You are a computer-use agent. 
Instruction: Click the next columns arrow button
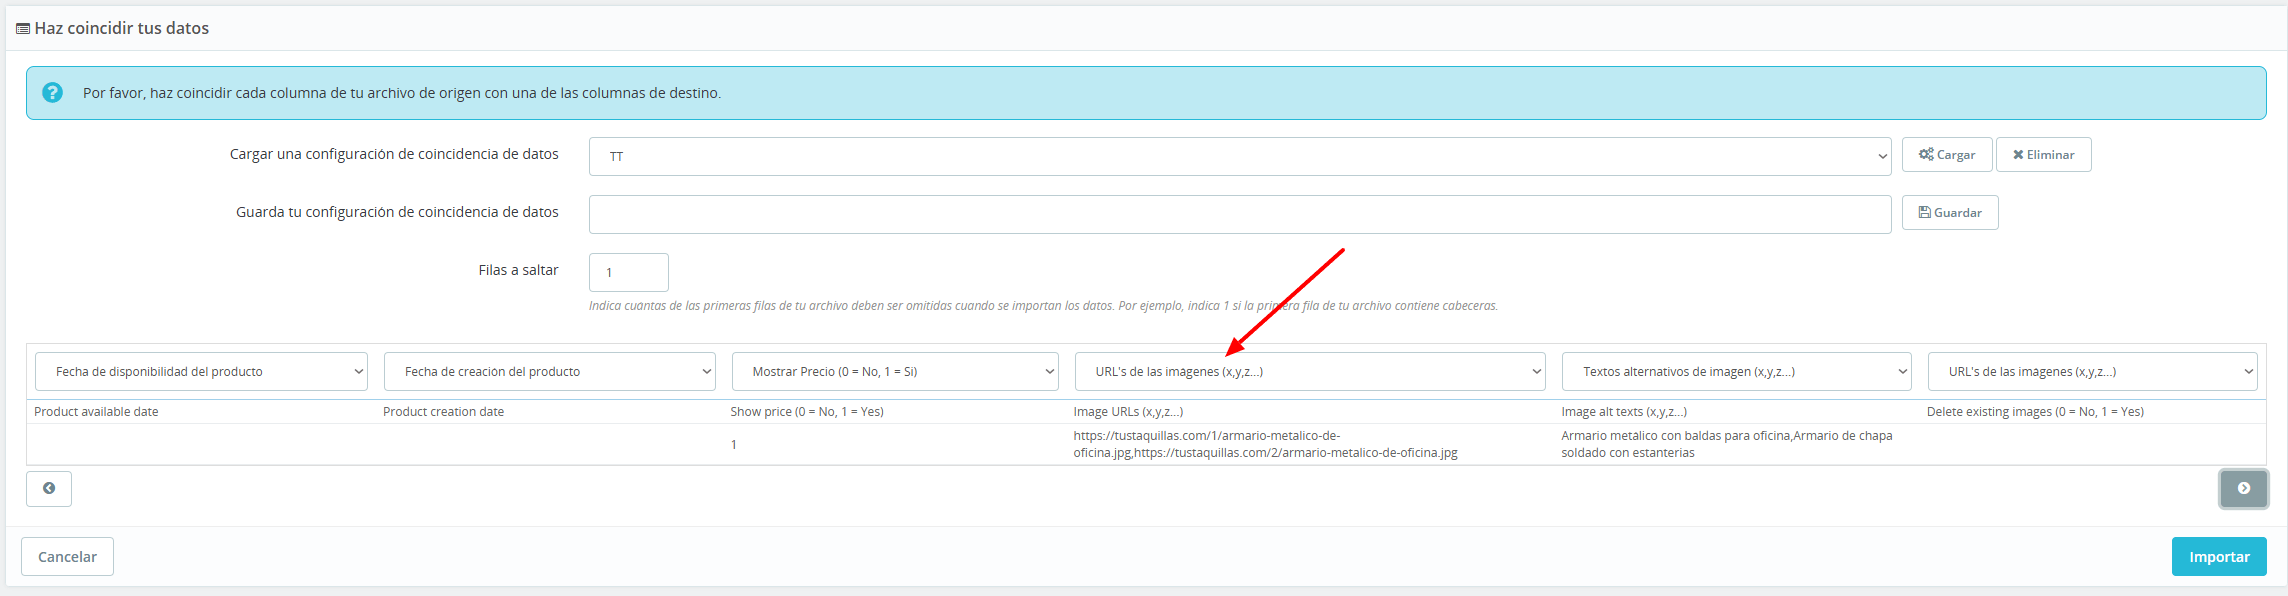[2243, 489]
